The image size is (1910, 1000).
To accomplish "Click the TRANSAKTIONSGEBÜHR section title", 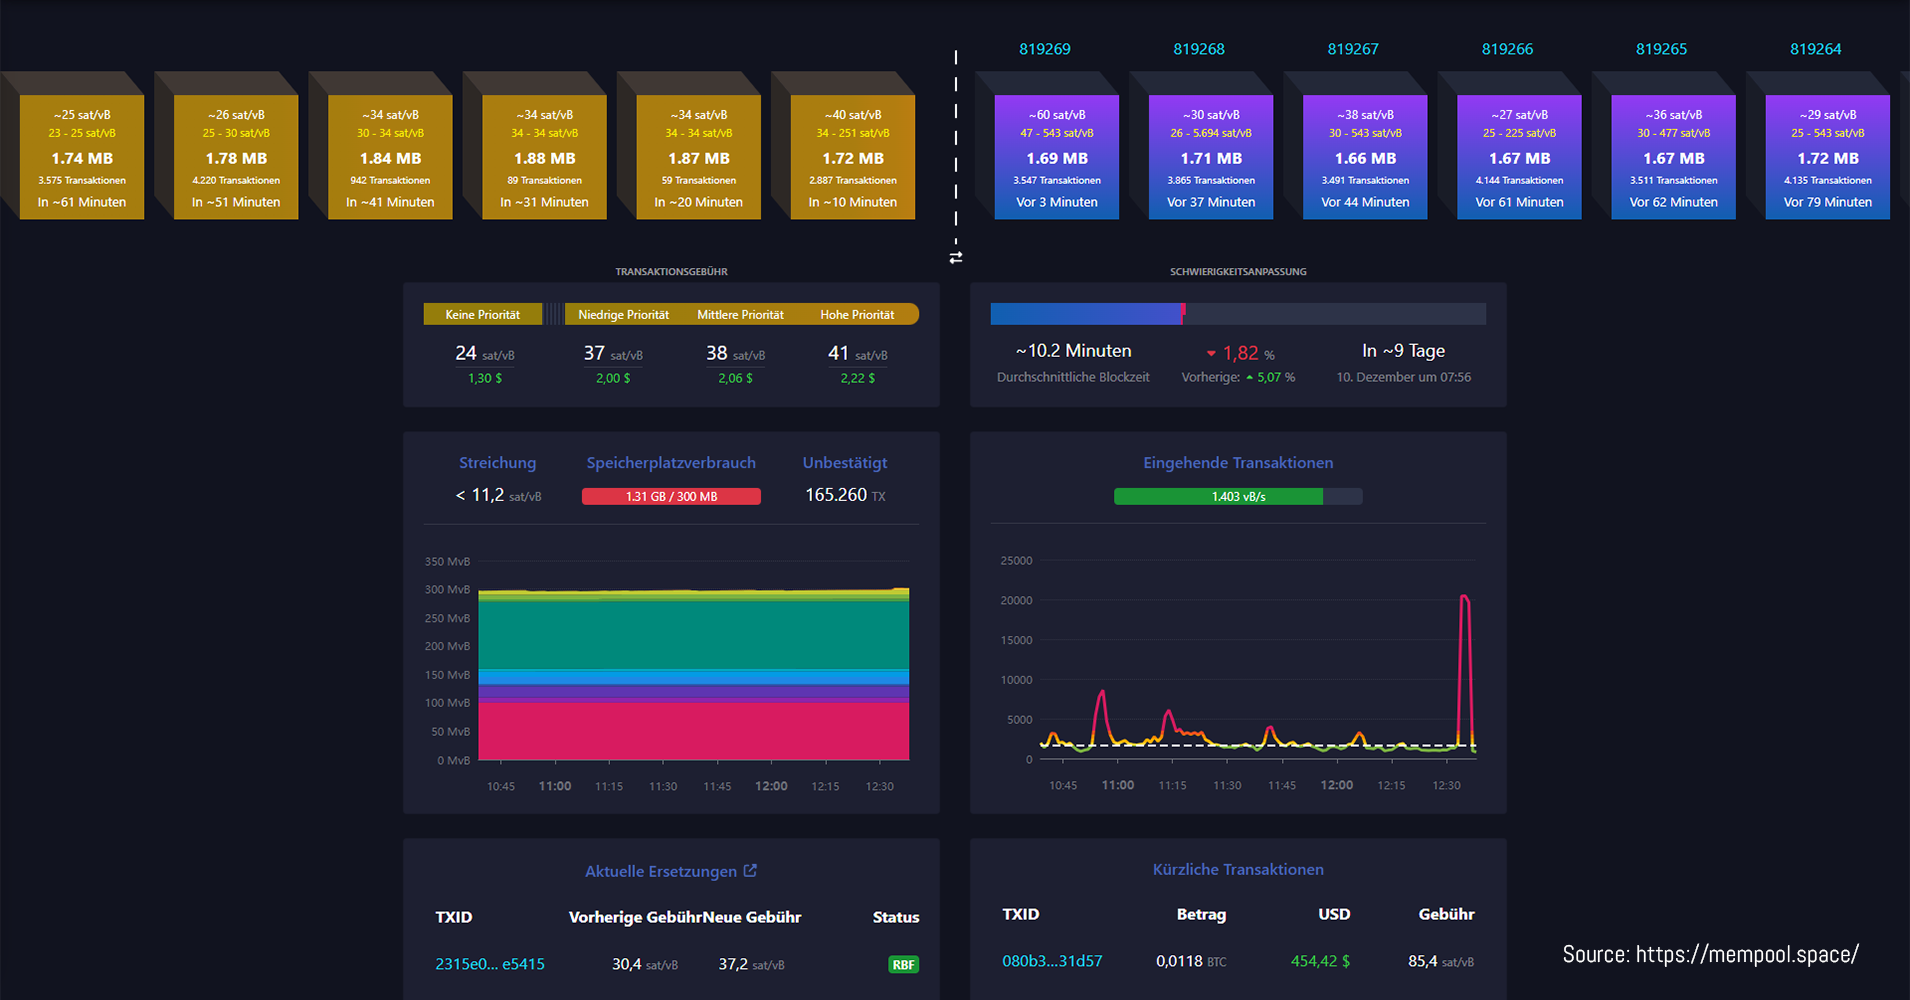I will coord(671,272).
